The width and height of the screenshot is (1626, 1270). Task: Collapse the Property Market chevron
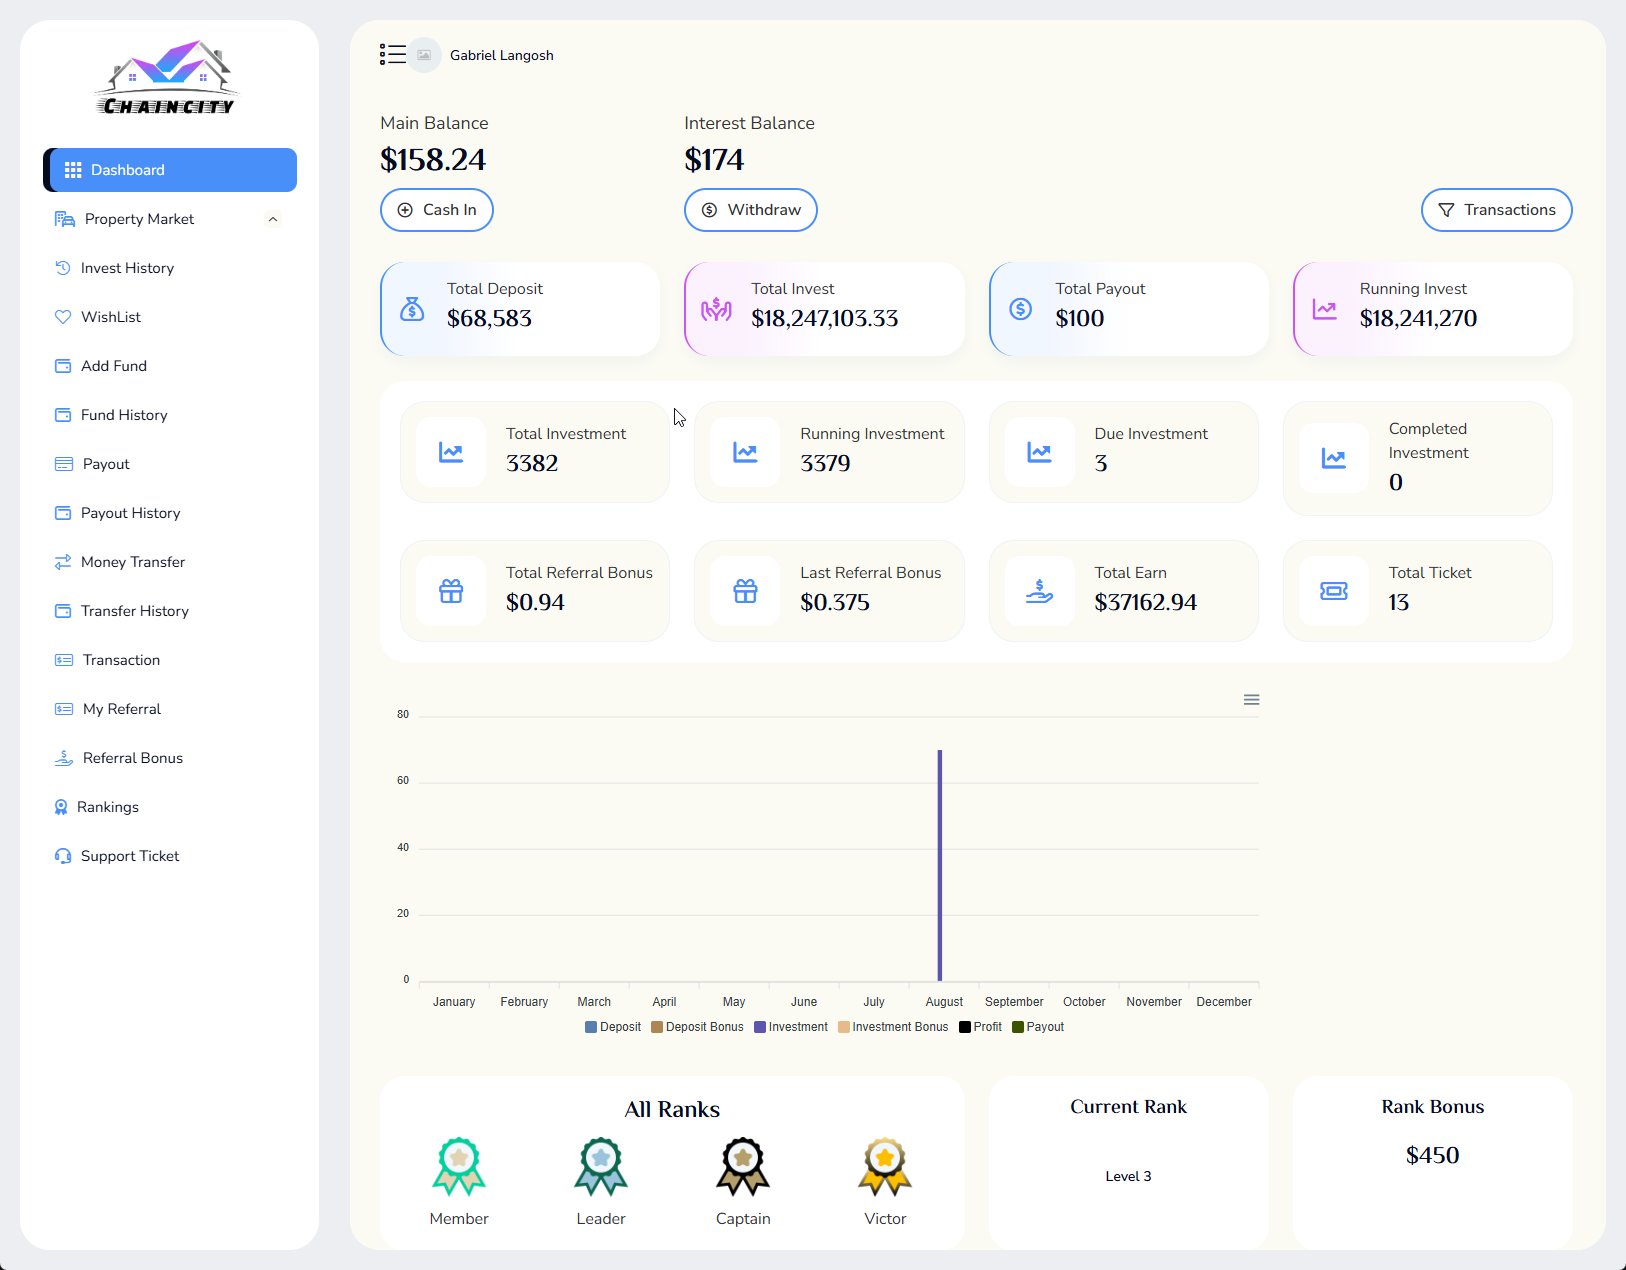point(273,219)
